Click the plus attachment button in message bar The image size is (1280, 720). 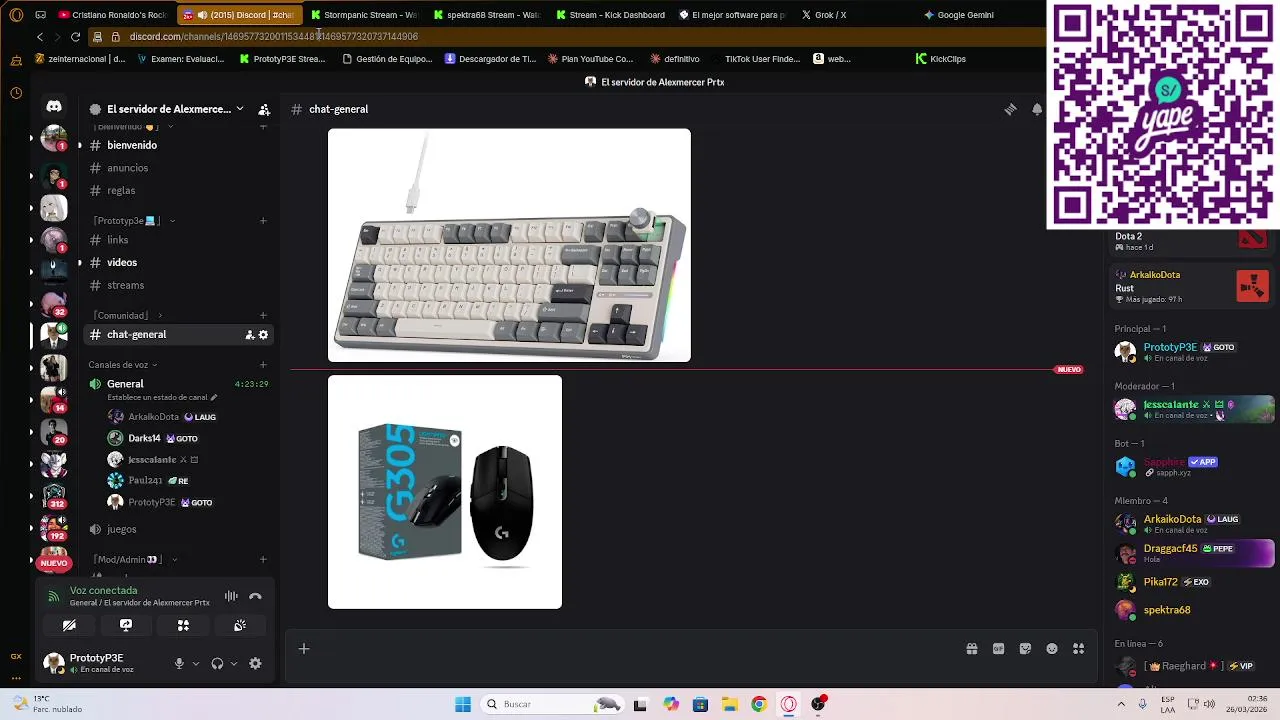pos(304,649)
